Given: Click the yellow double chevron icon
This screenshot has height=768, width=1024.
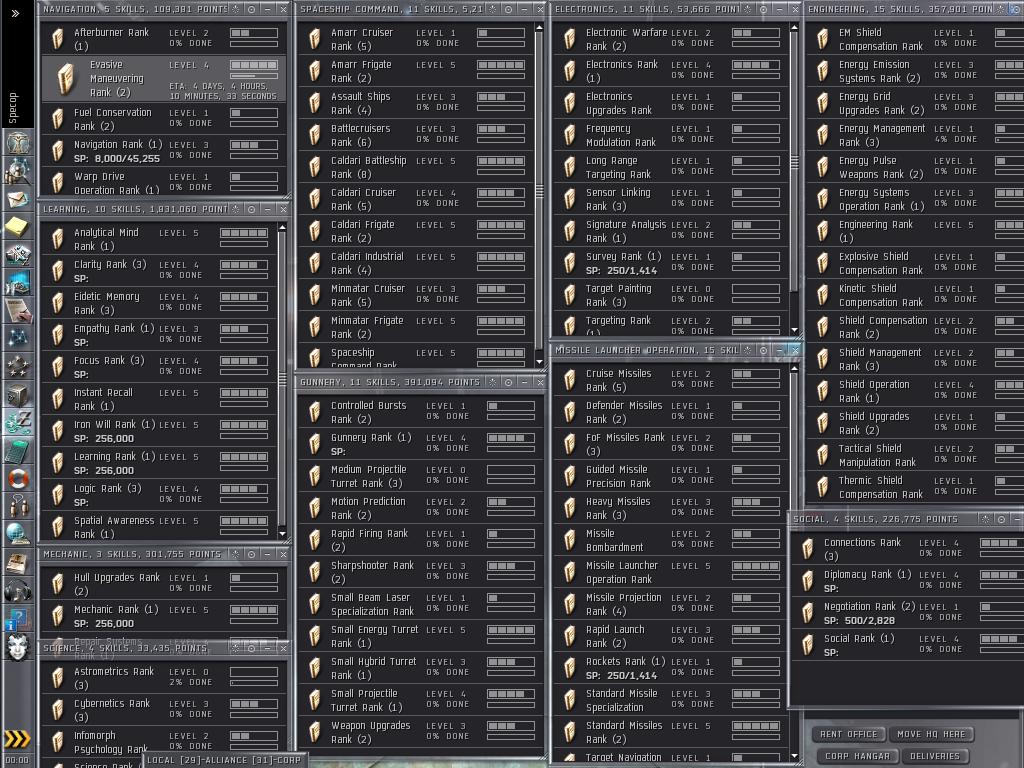Looking at the screenshot, I should [17, 739].
